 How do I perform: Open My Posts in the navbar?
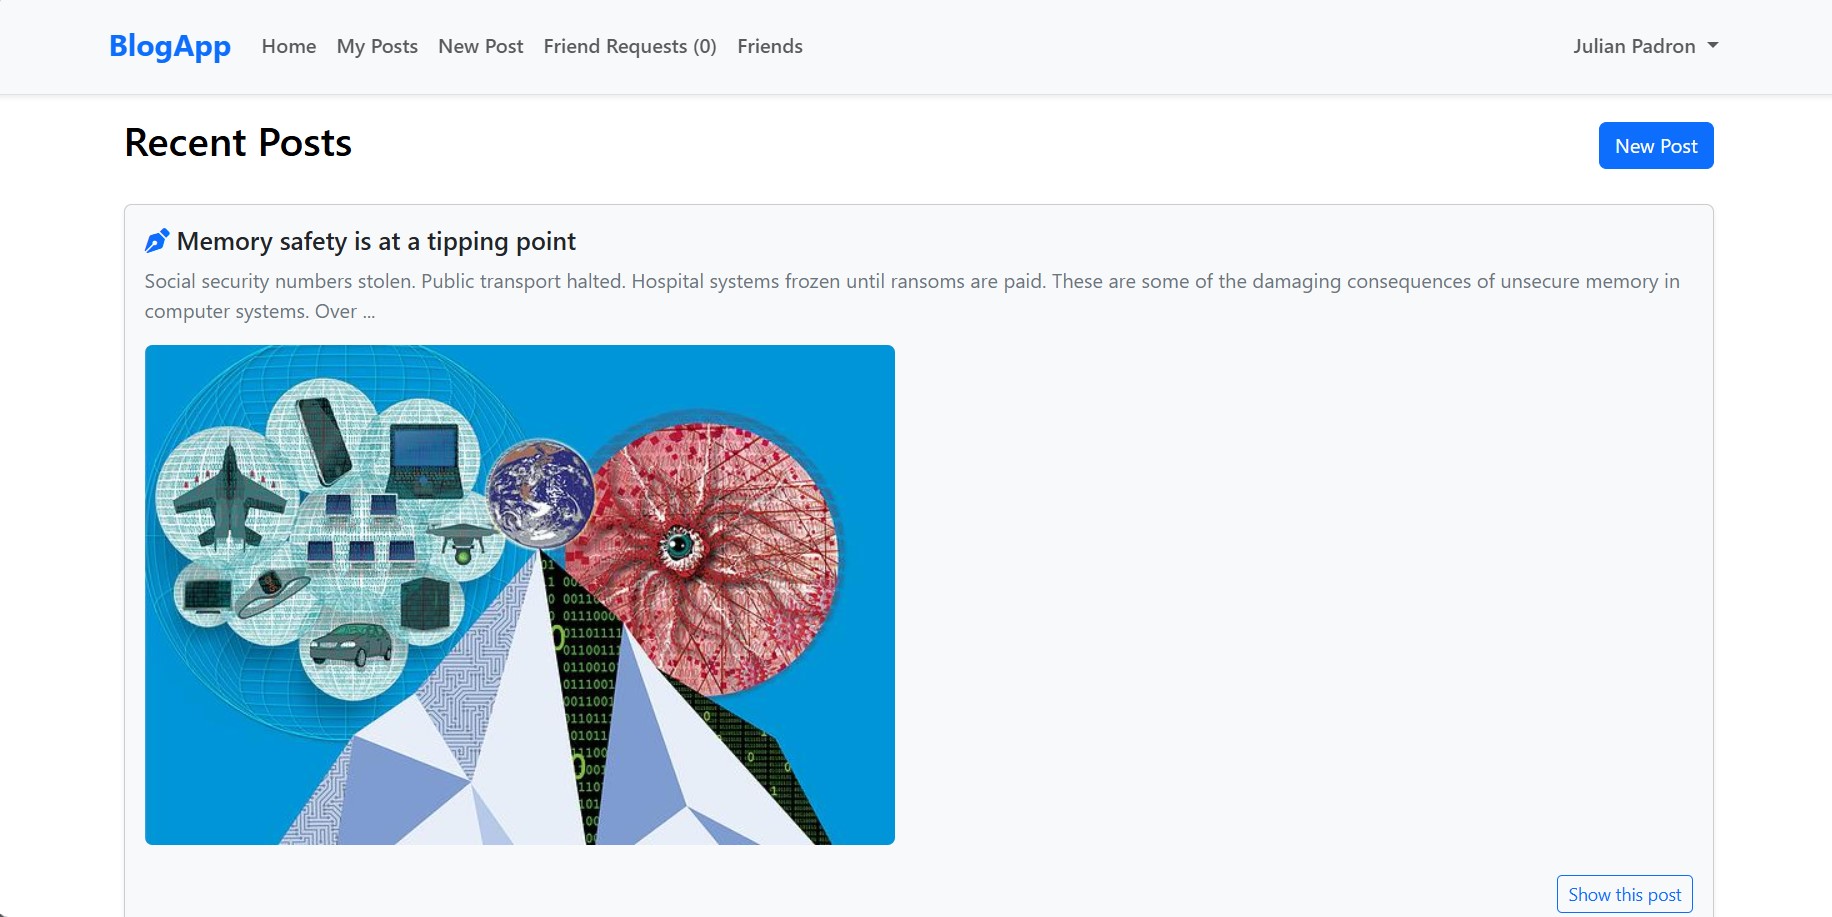(x=377, y=46)
